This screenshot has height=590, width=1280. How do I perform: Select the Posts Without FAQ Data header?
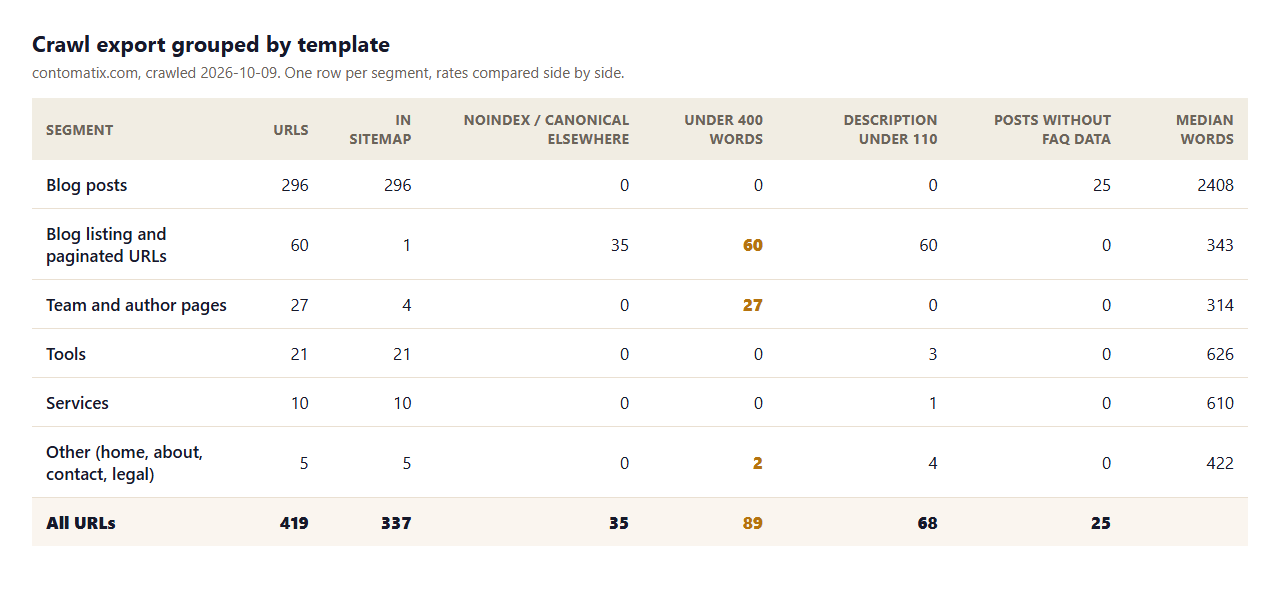coord(1052,130)
